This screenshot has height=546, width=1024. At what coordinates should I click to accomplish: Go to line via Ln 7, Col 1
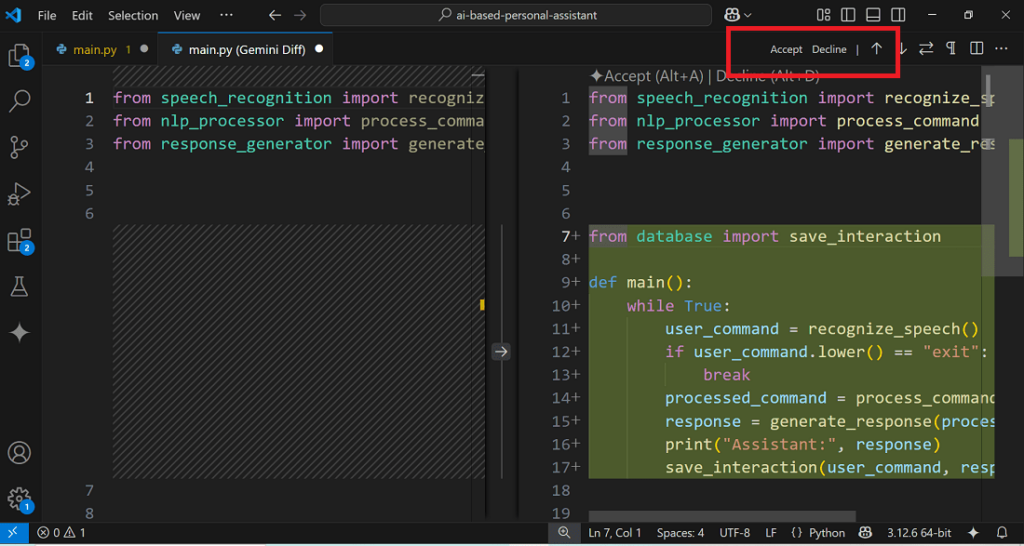(615, 533)
